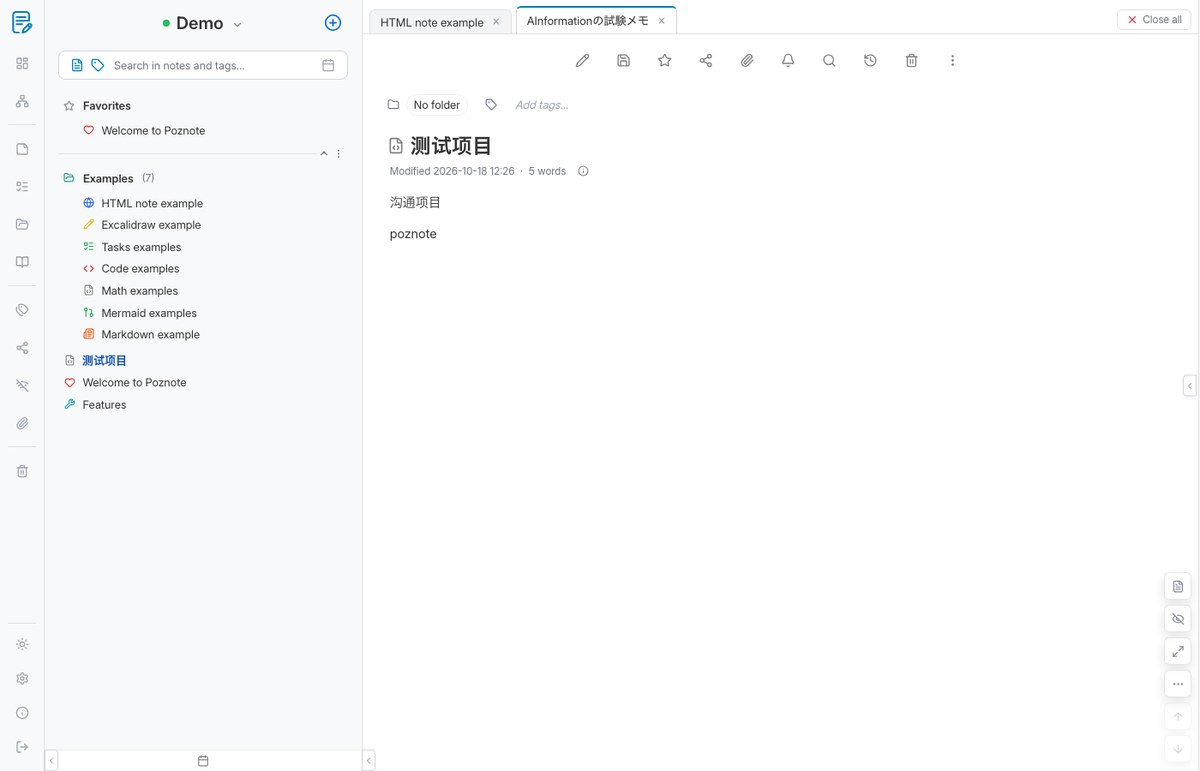
Task: Switch to the HTML note example tab
Action: [432, 22]
